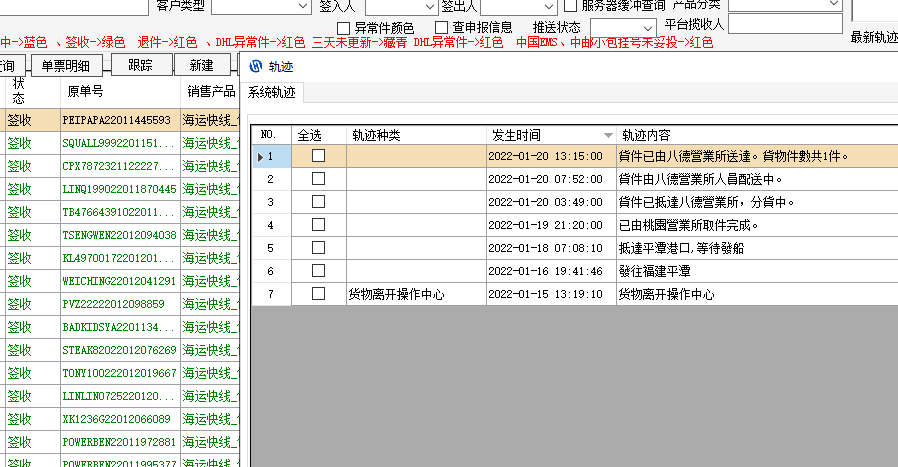This screenshot has height=467, width=898.
Task: Check the box in track row 7
Action: pos(318,293)
